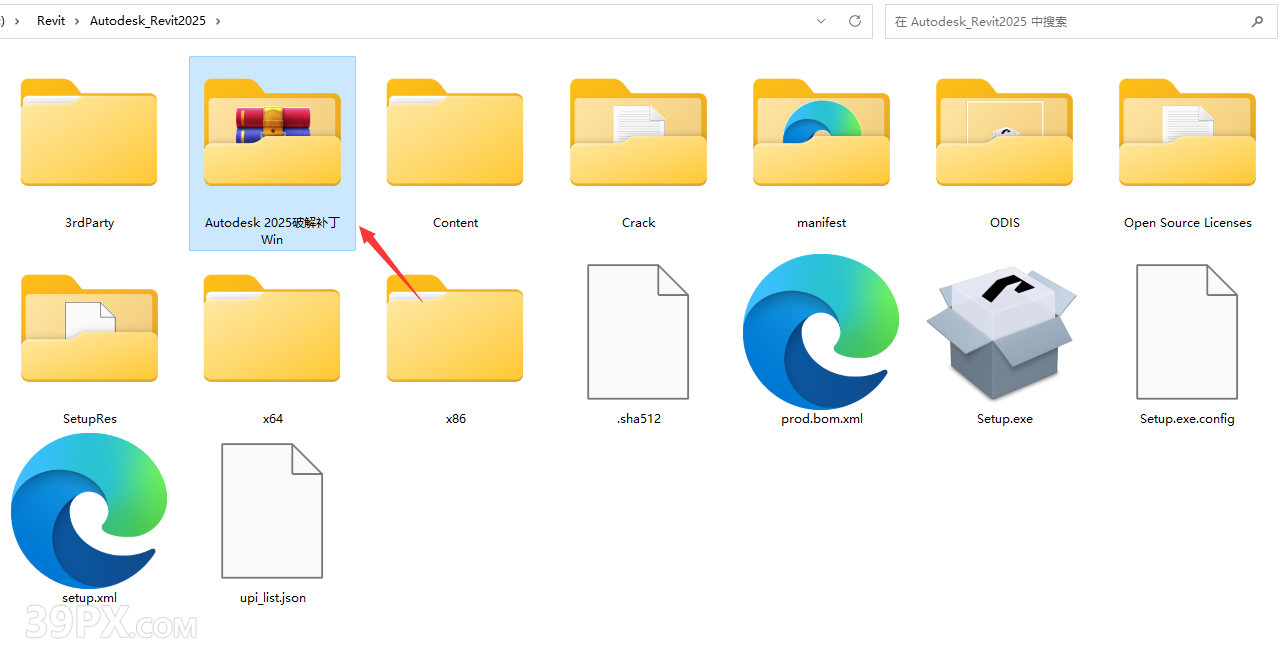Click the Setup.exe.config file name
Image resolution: width=1288 pixels, height=665 pixels.
tap(1187, 419)
